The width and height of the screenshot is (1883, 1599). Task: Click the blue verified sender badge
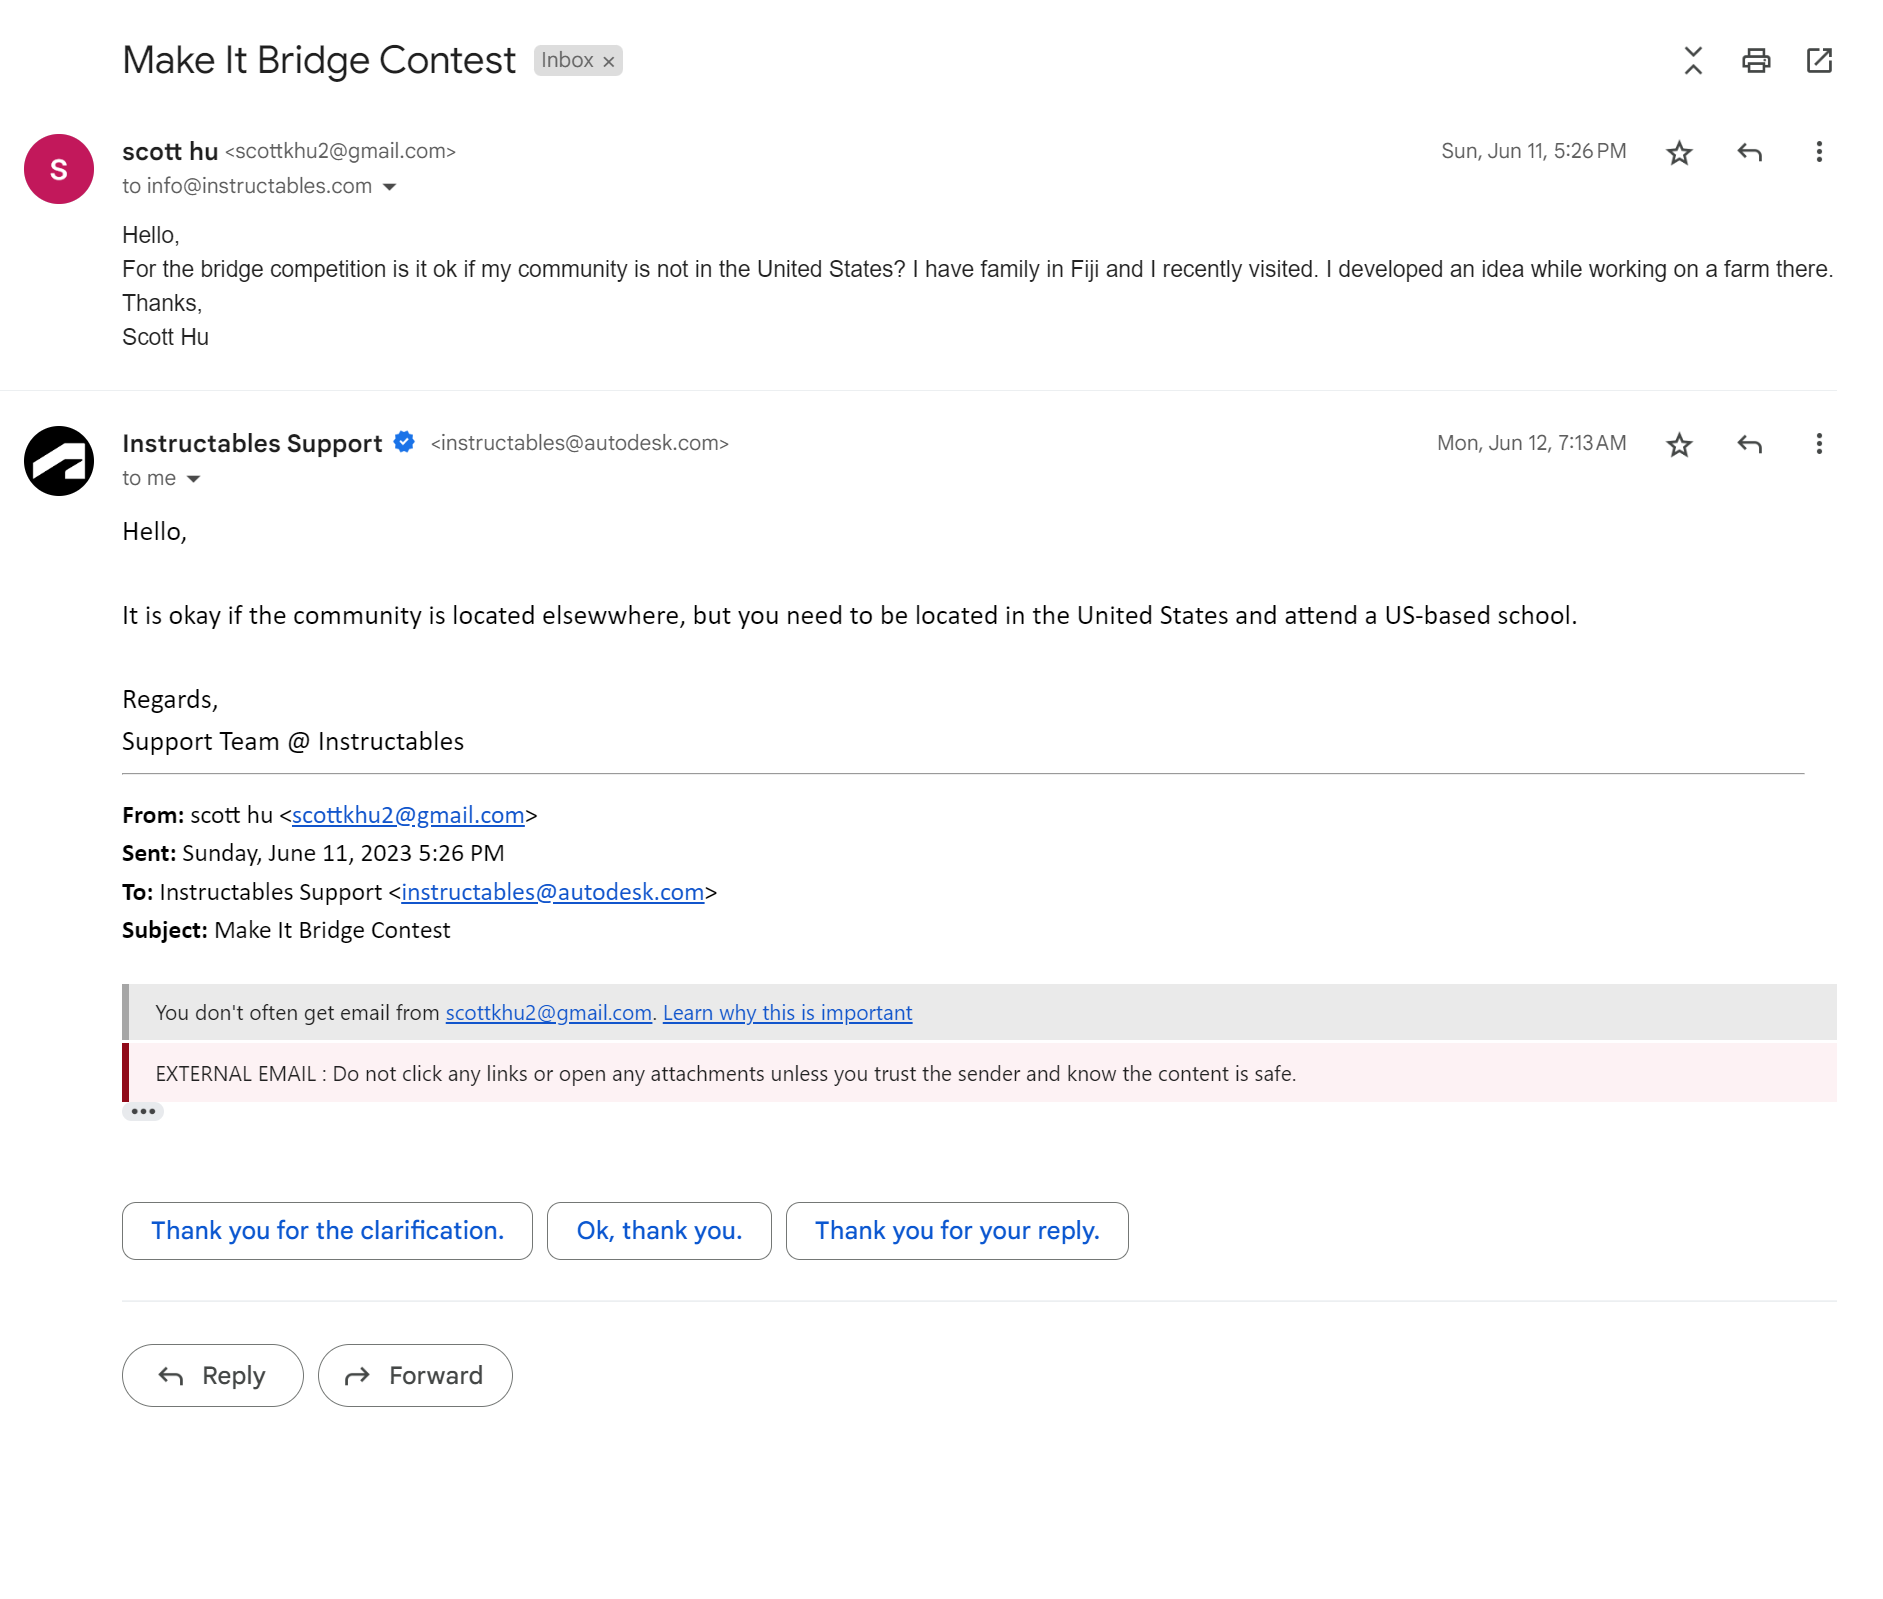tap(404, 442)
